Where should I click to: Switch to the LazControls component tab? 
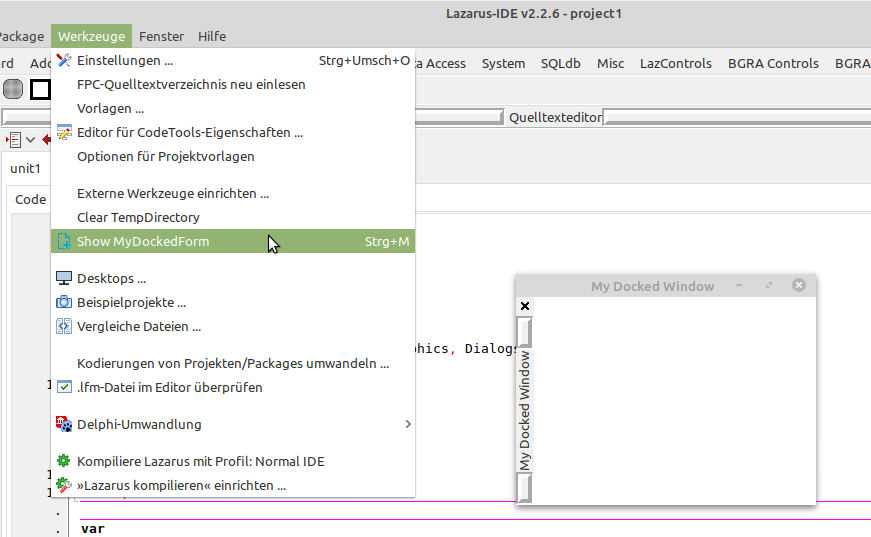675,63
